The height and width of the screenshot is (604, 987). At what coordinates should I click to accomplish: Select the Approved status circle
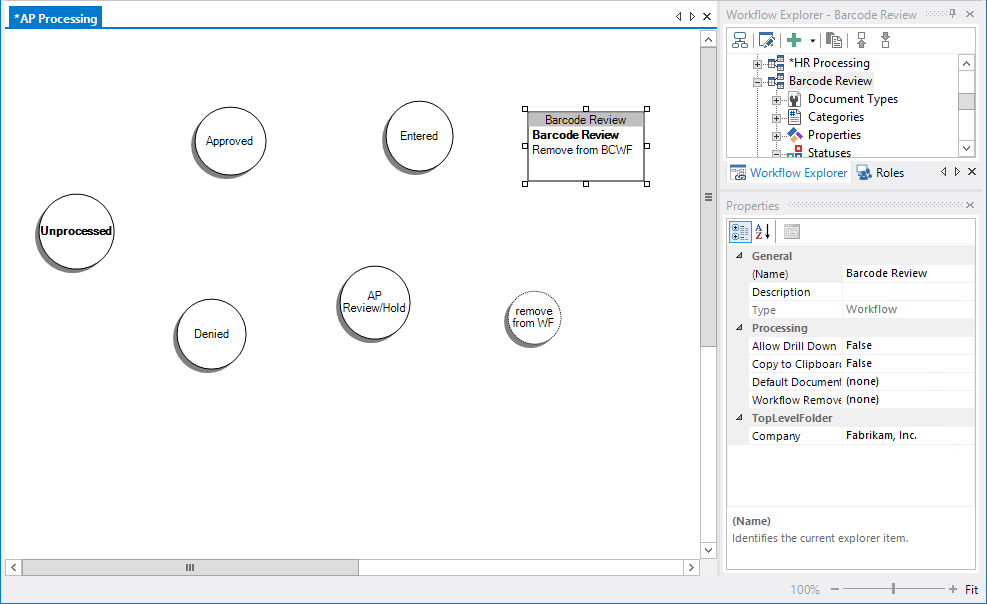click(x=229, y=142)
